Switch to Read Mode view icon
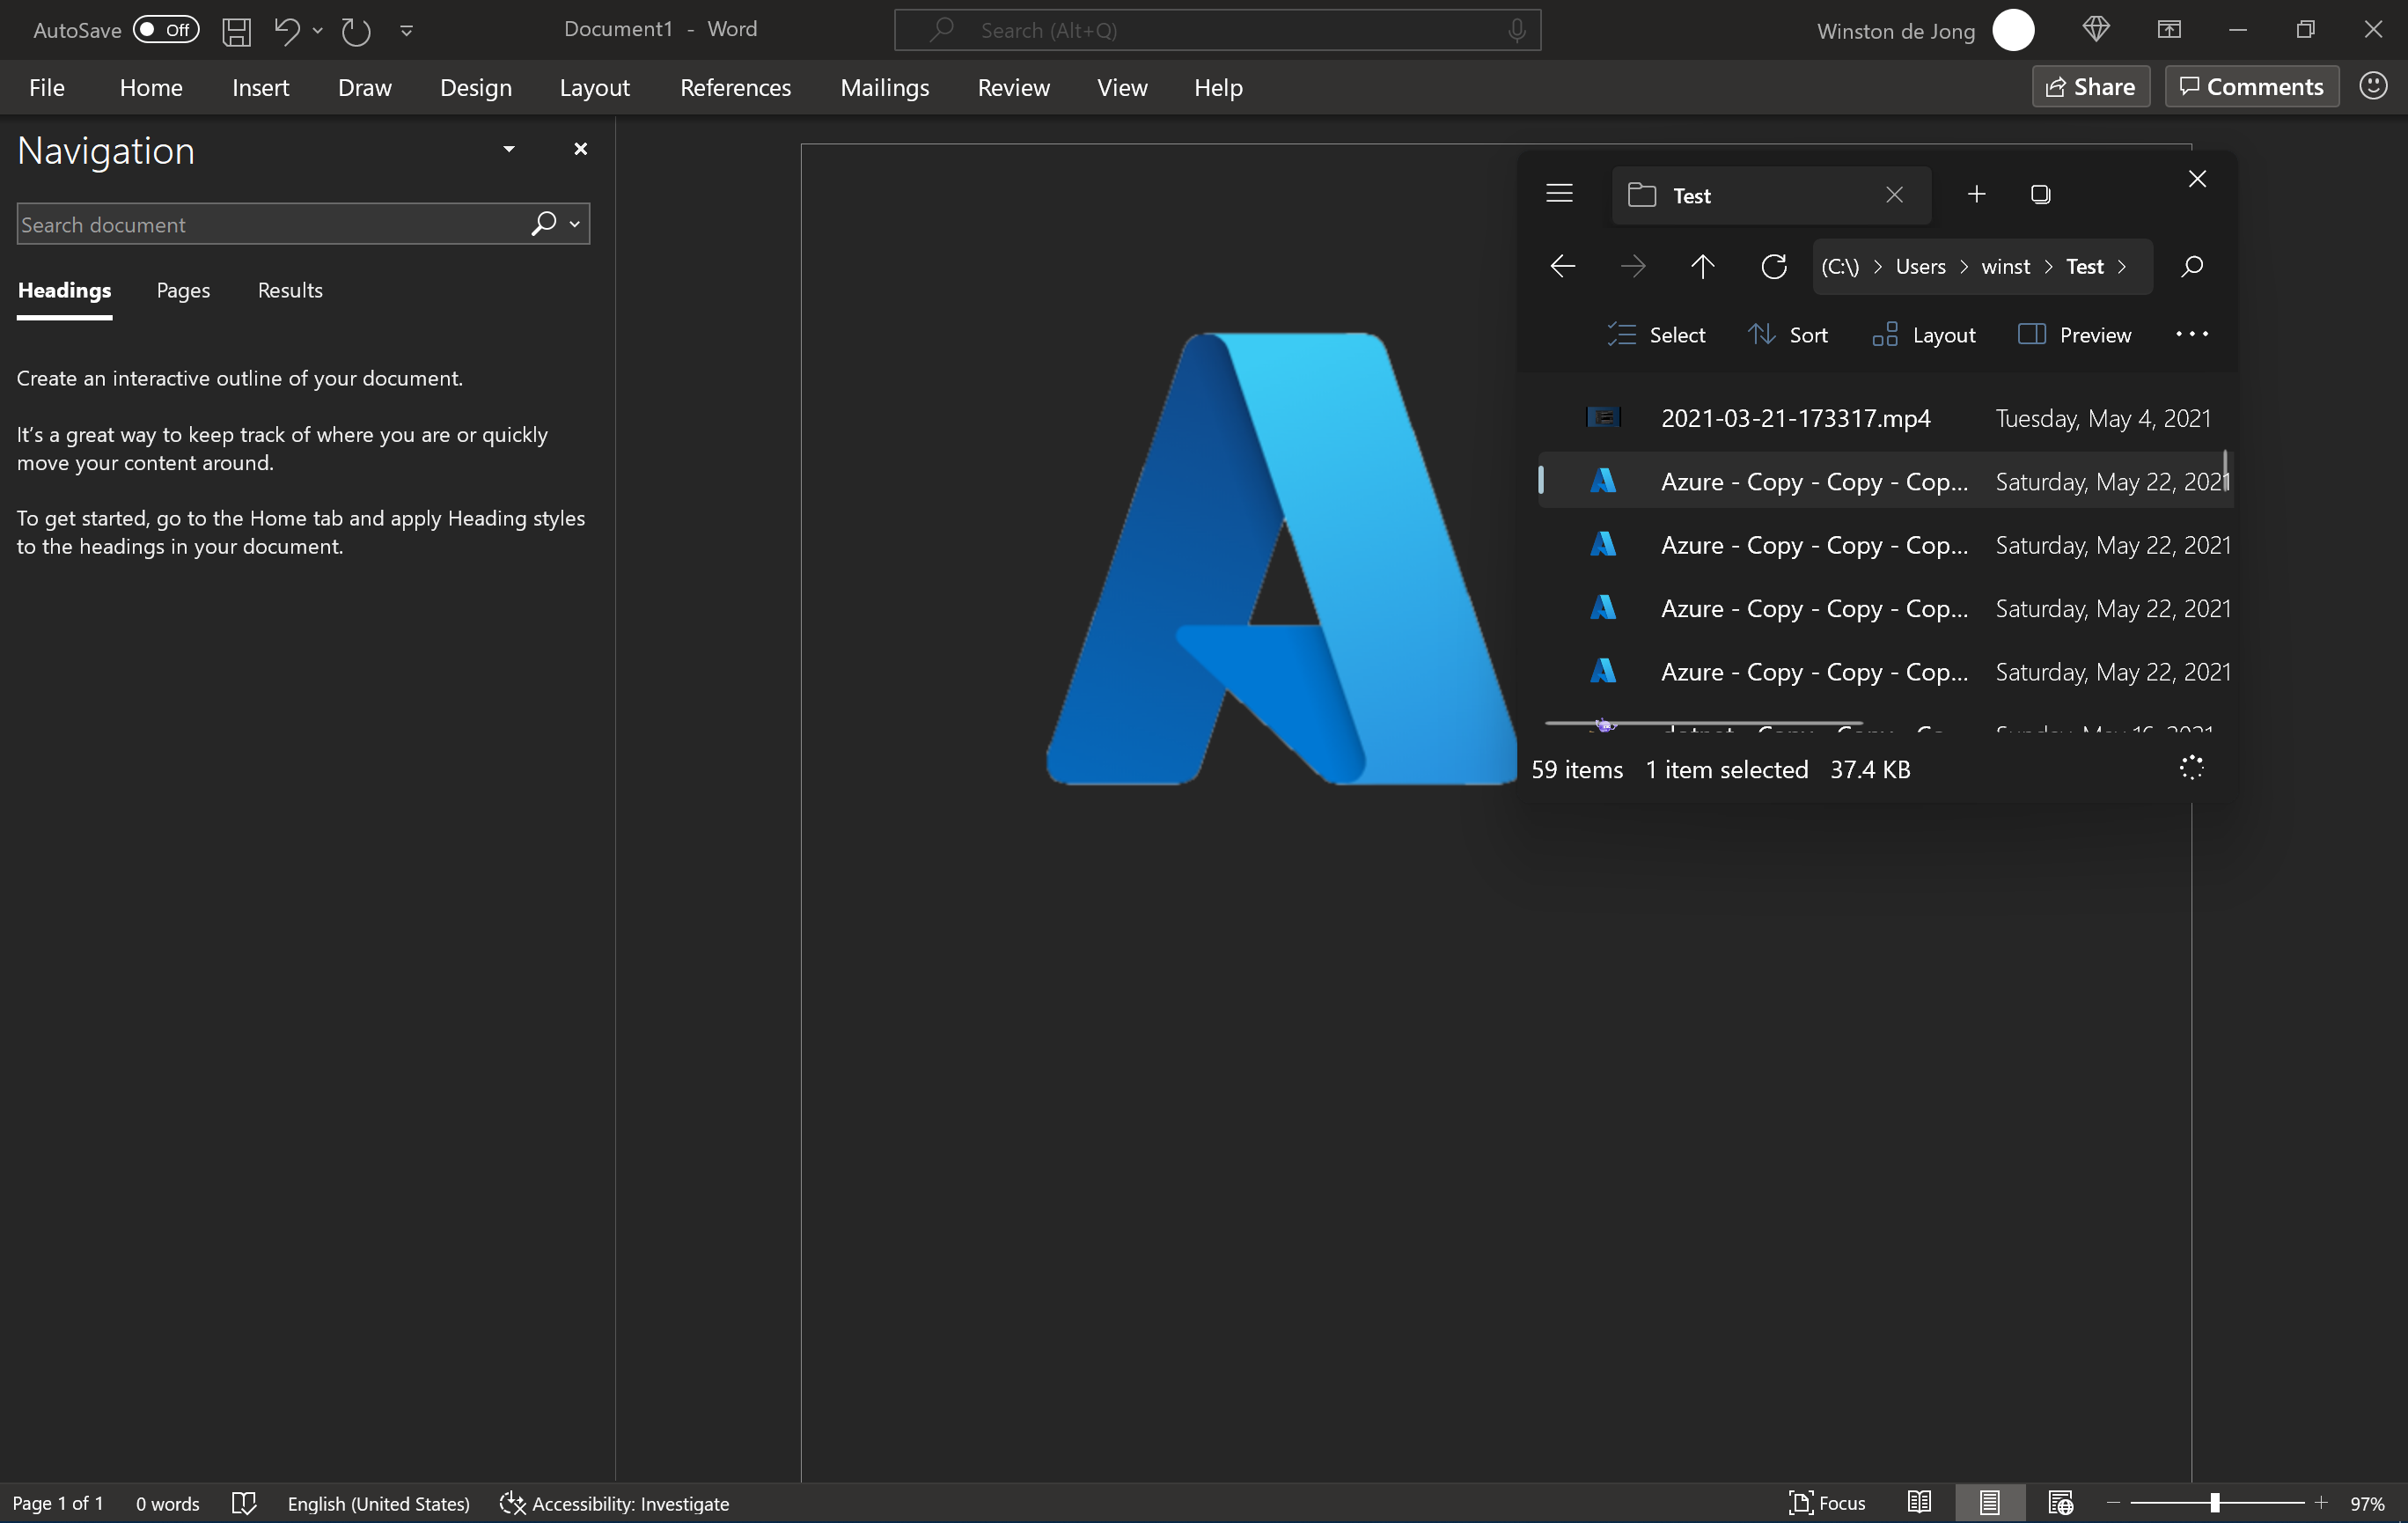 (1919, 1502)
